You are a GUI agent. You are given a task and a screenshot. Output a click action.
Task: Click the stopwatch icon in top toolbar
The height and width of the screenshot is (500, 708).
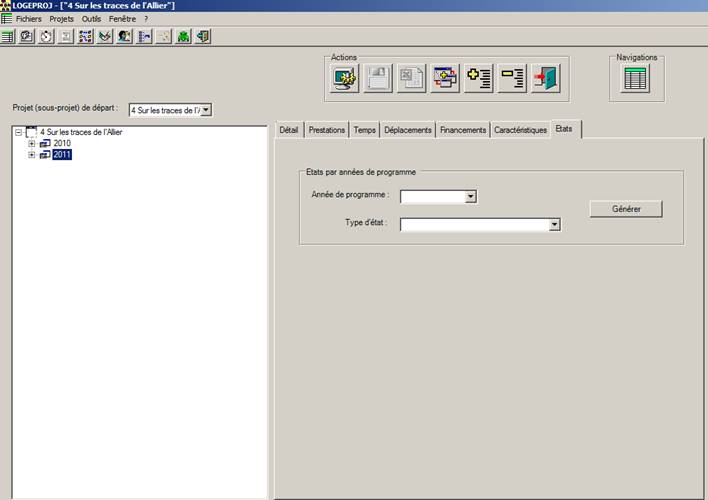[x=46, y=36]
